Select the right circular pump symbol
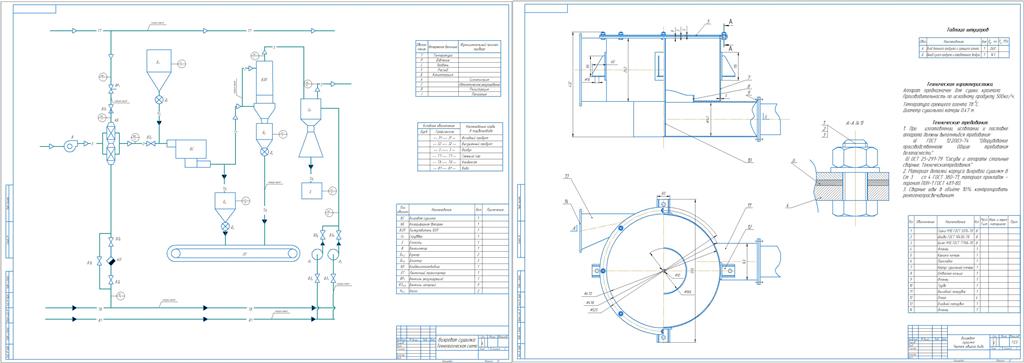The width and height of the screenshot is (1024, 363). (333, 253)
